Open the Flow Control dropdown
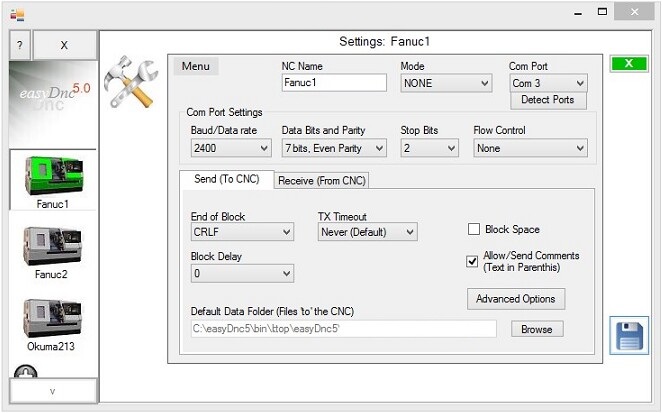Image resolution: width=662 pixels, height=413 pixels. tap(530, 148)
